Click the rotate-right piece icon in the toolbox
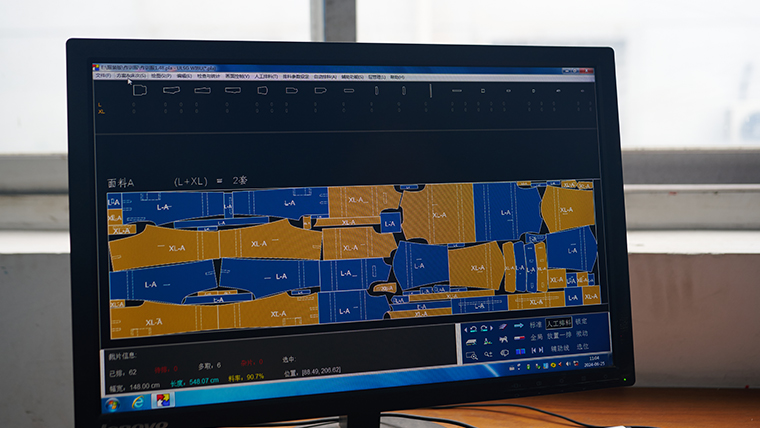The width and height of the screenshot is (760, 428). point(484,329)
